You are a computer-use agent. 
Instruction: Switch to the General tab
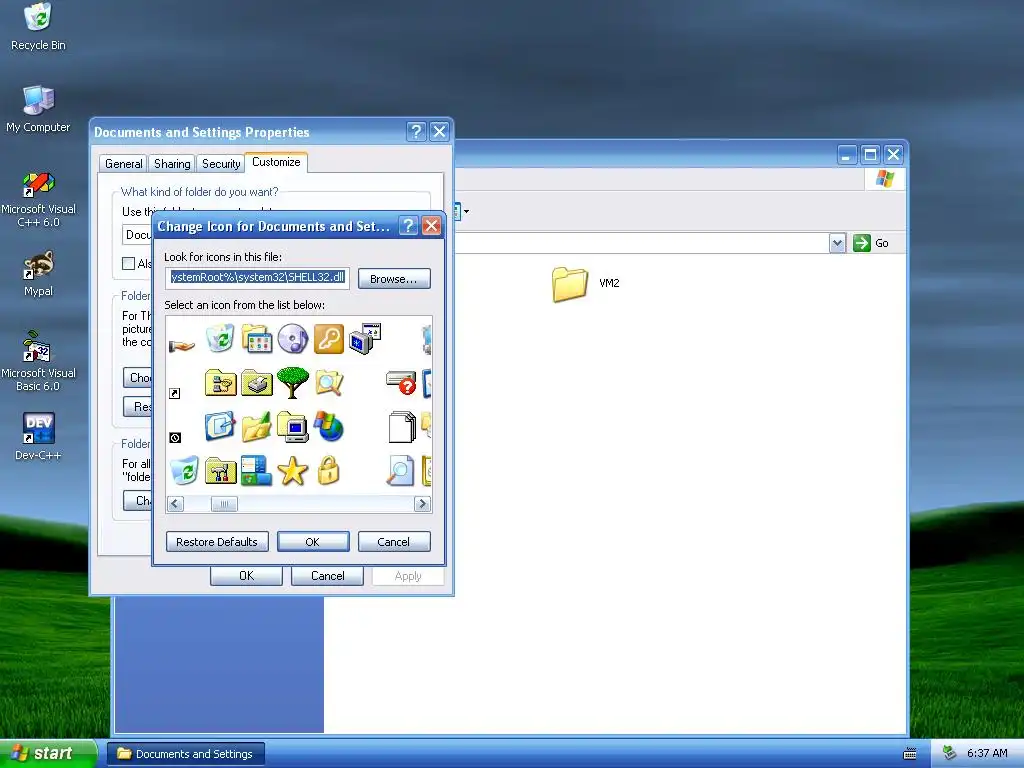pyautogui.click(x=123, y=164)
